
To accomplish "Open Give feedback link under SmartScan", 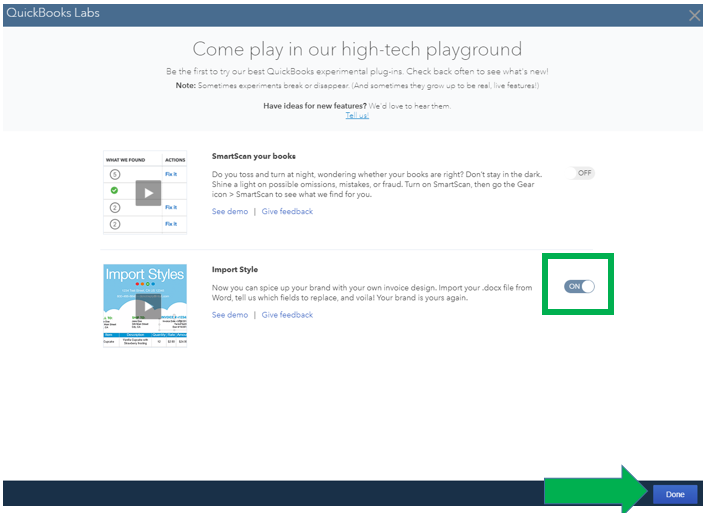I will pos(287,211).
